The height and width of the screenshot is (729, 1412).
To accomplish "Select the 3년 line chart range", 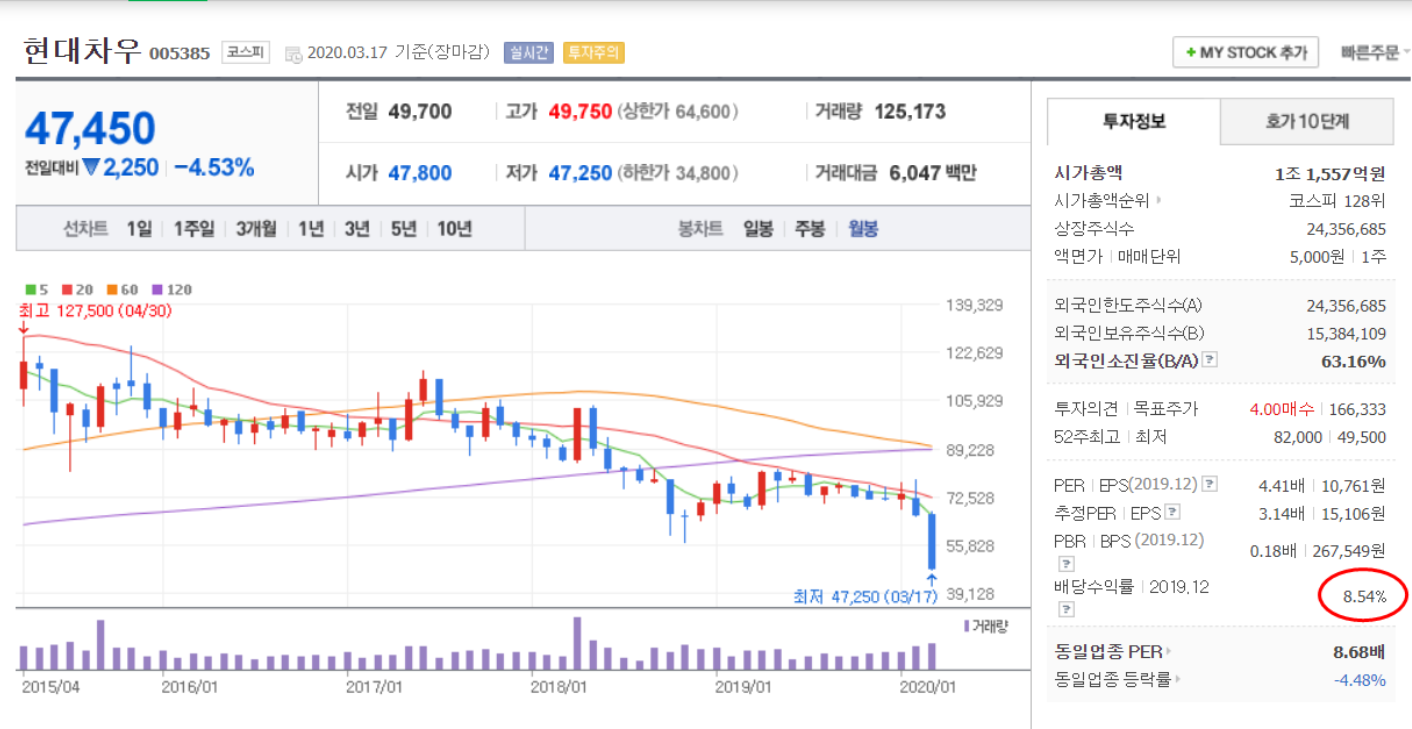I will coord(357,229).
